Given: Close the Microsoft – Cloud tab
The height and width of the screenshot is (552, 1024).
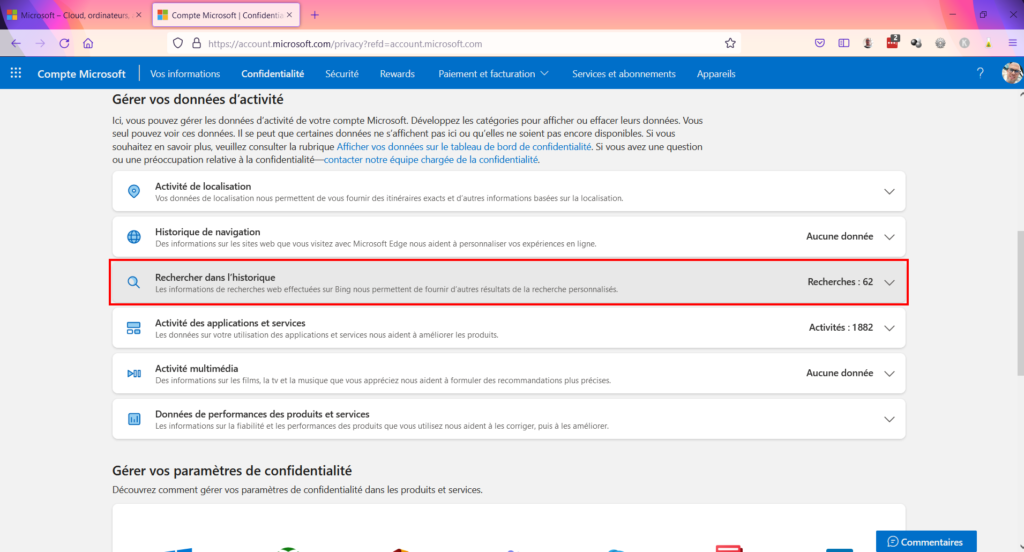Looking at the screenshot, I should coord(138,14).
